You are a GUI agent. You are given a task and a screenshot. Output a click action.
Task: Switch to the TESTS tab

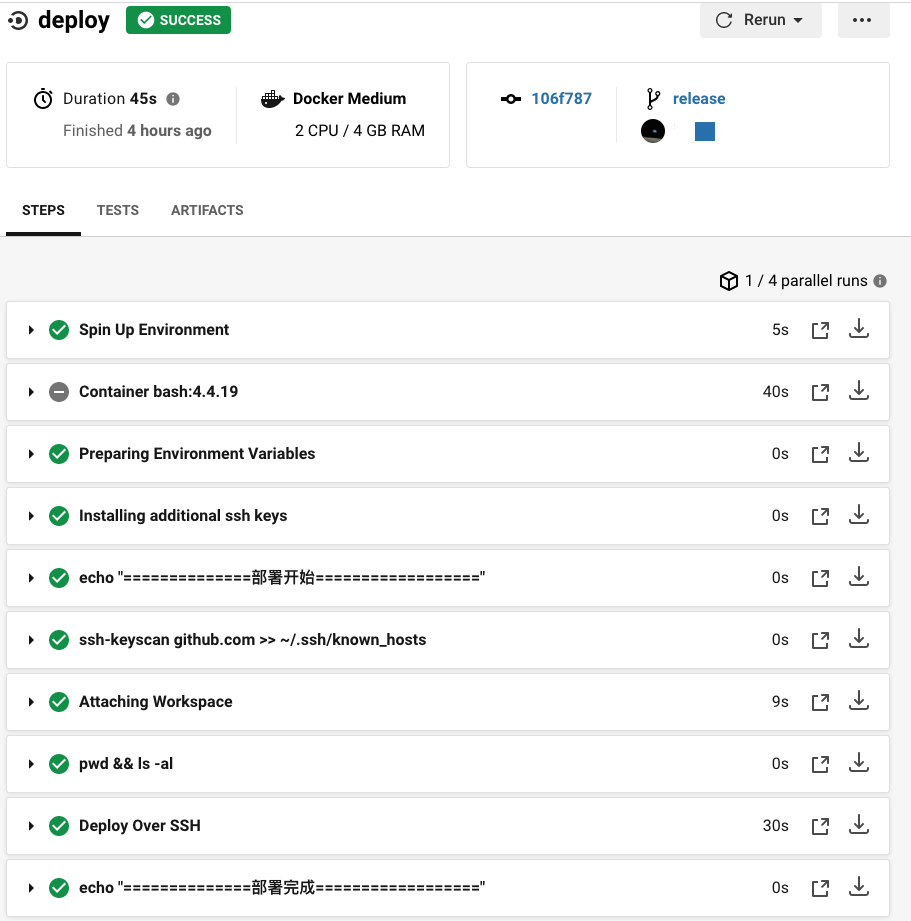(x=118, y=210)
